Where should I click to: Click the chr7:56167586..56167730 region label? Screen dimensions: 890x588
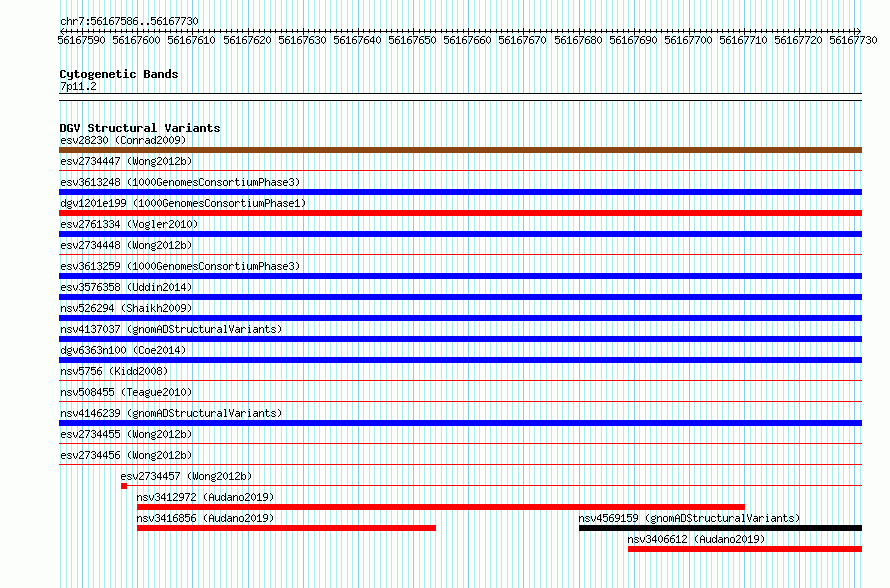(129, 21)
